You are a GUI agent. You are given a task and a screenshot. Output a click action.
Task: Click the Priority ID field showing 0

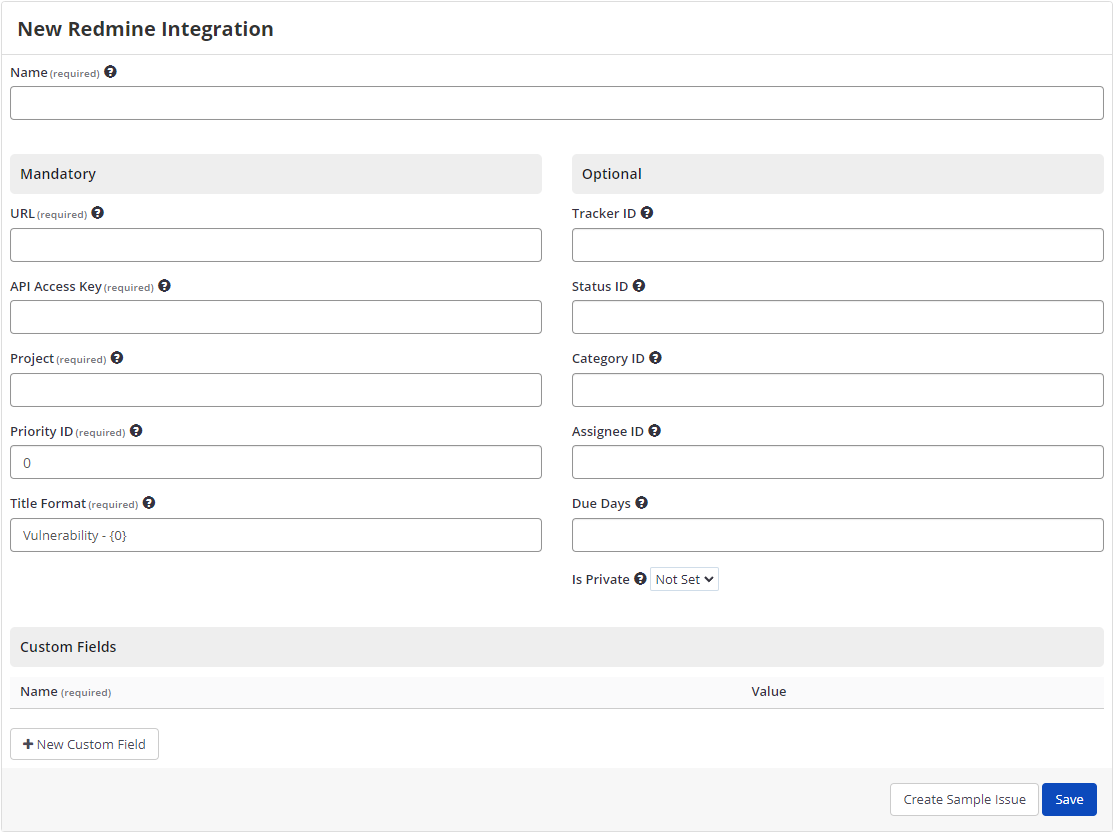pyautogui.click(x=276, y=461)
